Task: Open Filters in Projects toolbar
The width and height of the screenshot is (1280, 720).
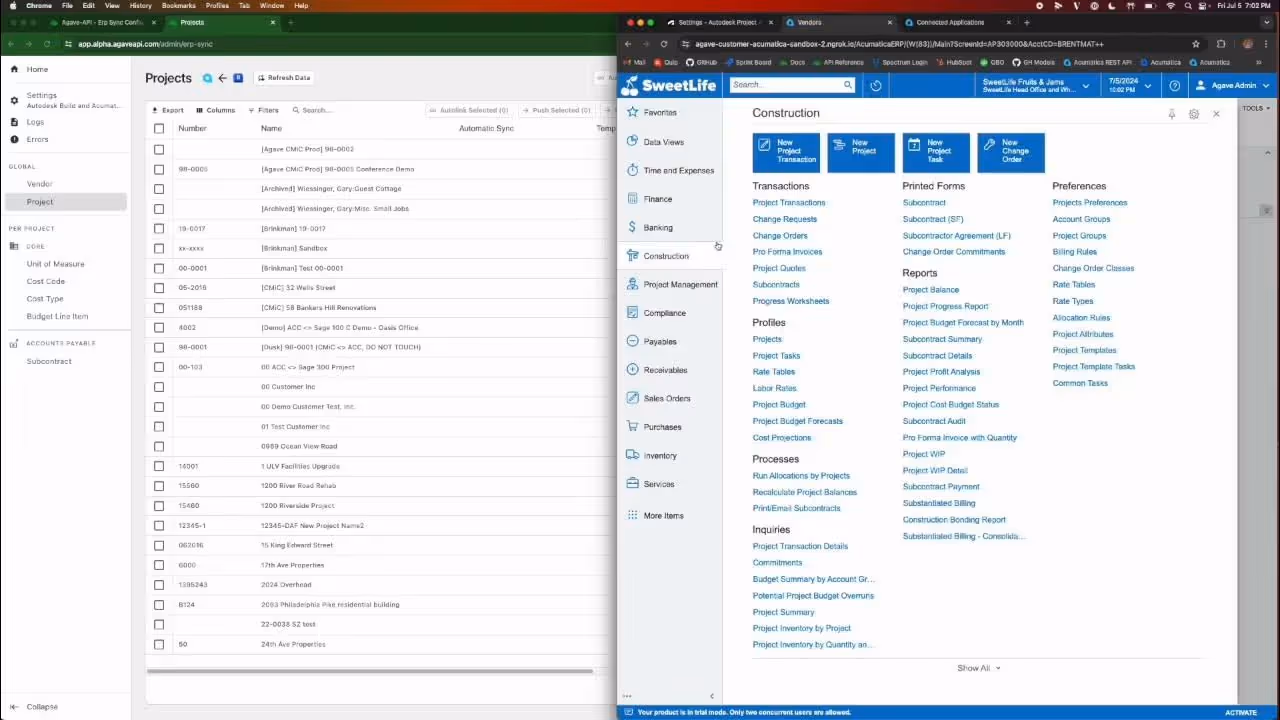Action: point(263,110)
